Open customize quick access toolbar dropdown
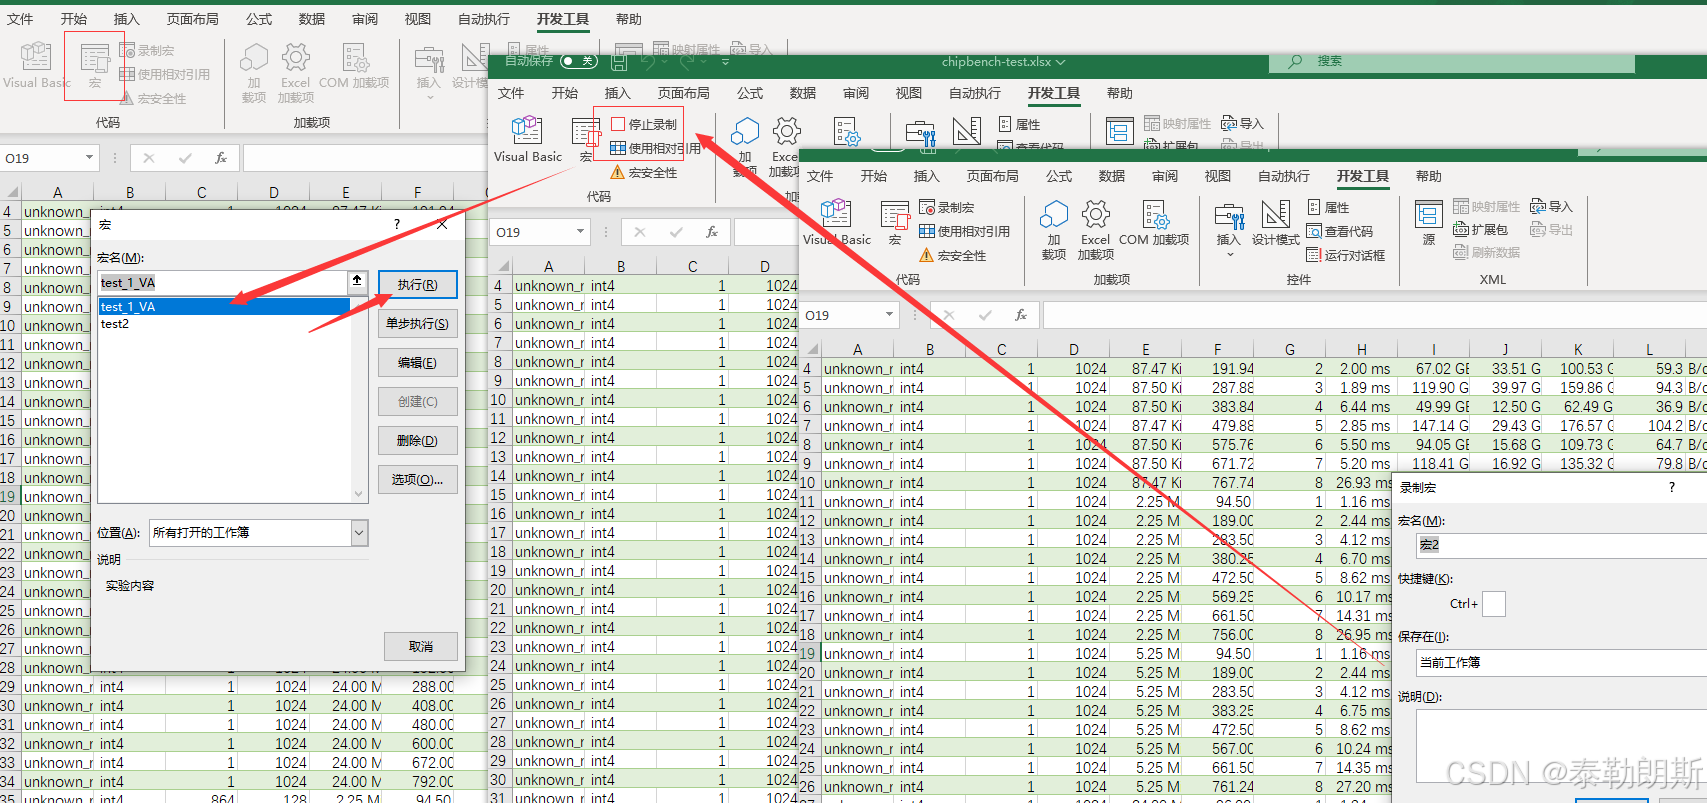This screenshot has height=803, width=1707. coord(726,62)
